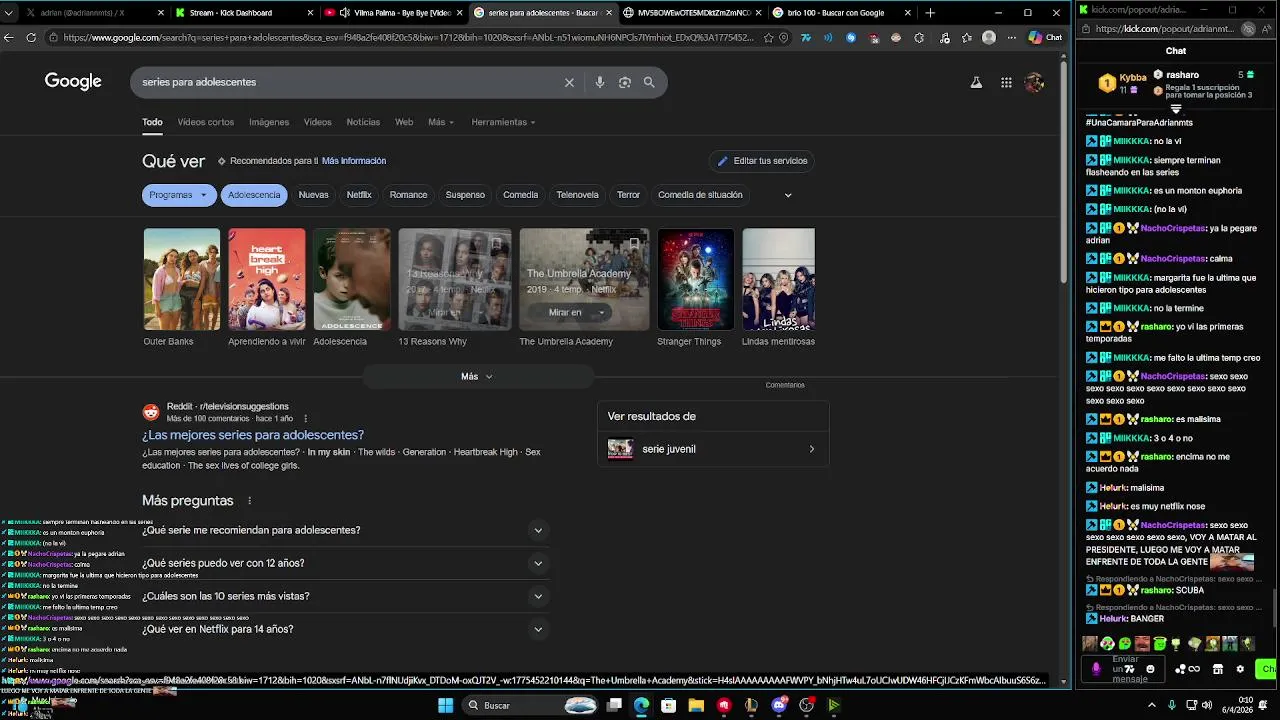Open Edge Copilot Chat button

[1046, 37]
